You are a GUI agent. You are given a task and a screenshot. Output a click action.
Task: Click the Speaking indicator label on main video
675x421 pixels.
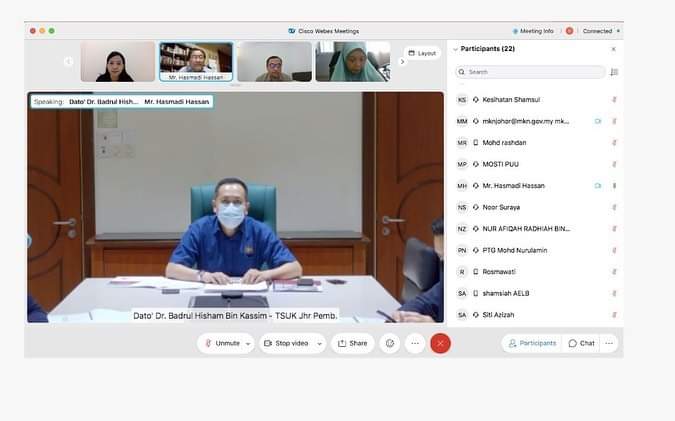(x=122, y=102)
